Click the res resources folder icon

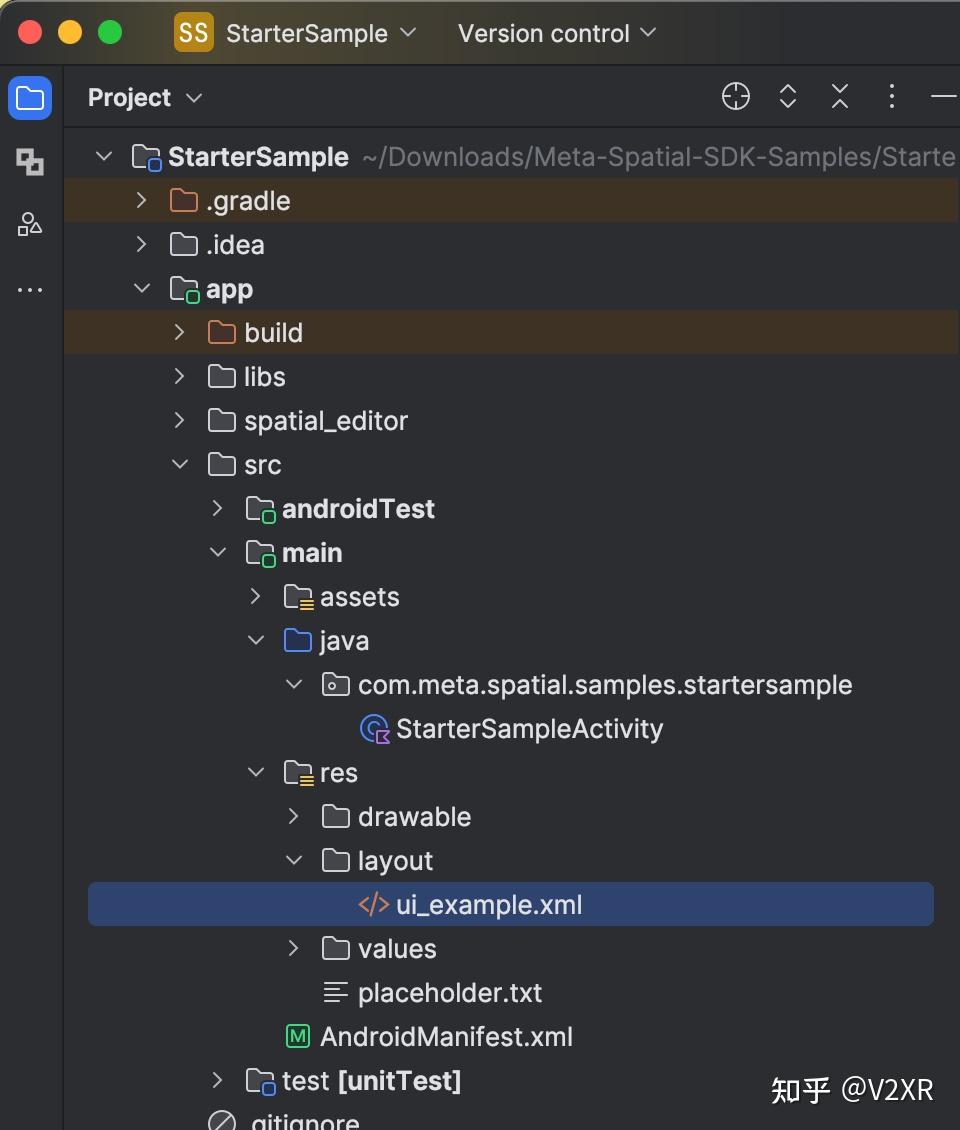[x=298, y=773]
